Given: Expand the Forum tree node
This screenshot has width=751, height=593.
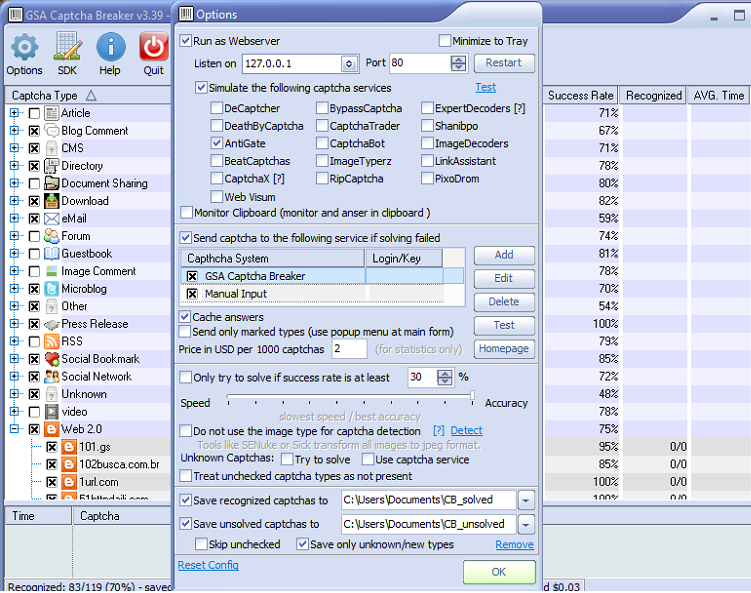Looking at the screenshot, I should click(x=14, y=236).
